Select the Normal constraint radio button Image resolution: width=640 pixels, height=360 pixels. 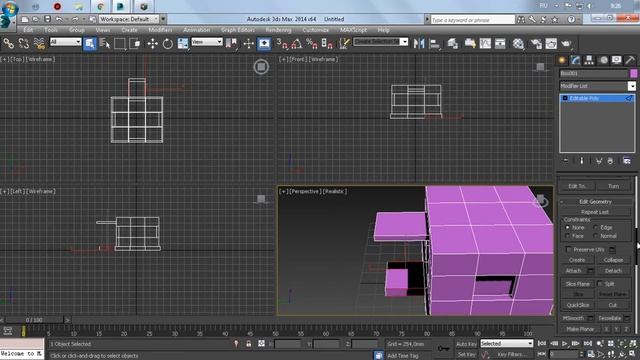596,236
